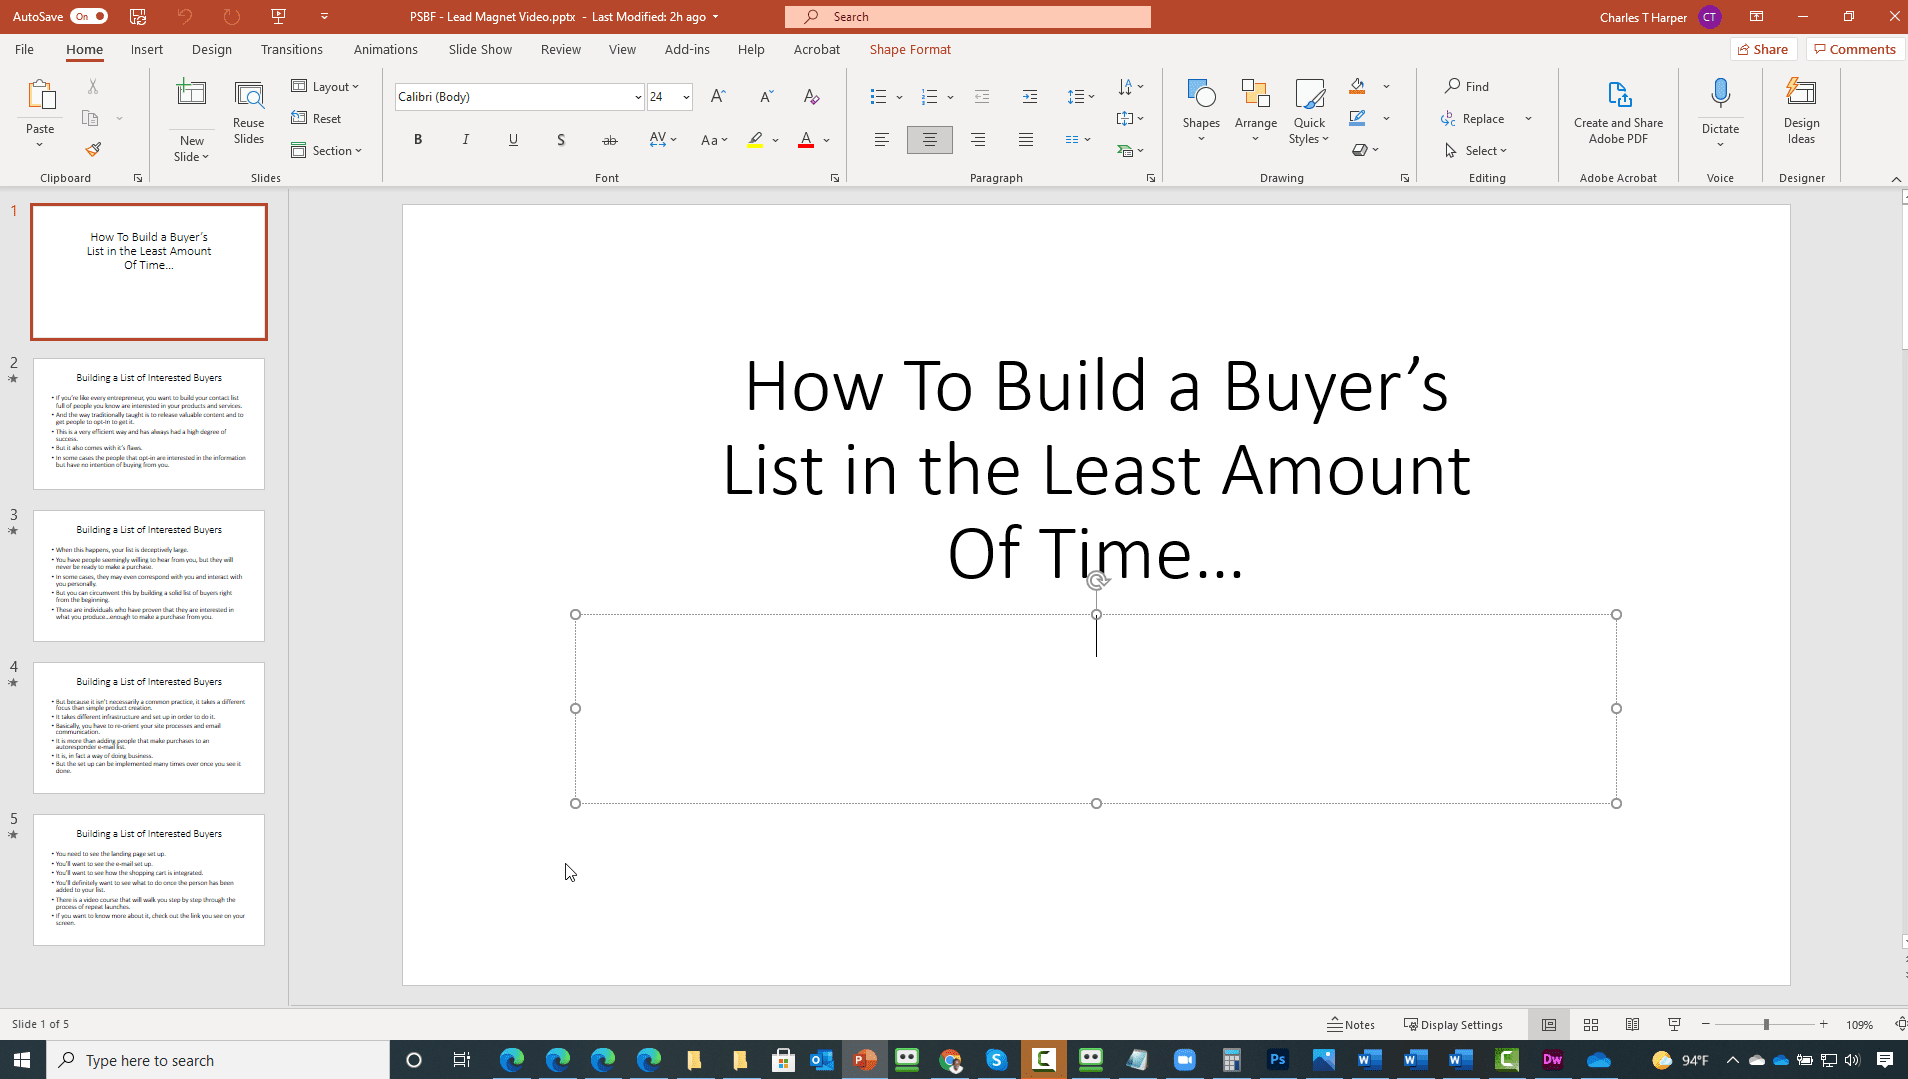
Task: Select slide 3 thumbnail
Action: (149, 576)
